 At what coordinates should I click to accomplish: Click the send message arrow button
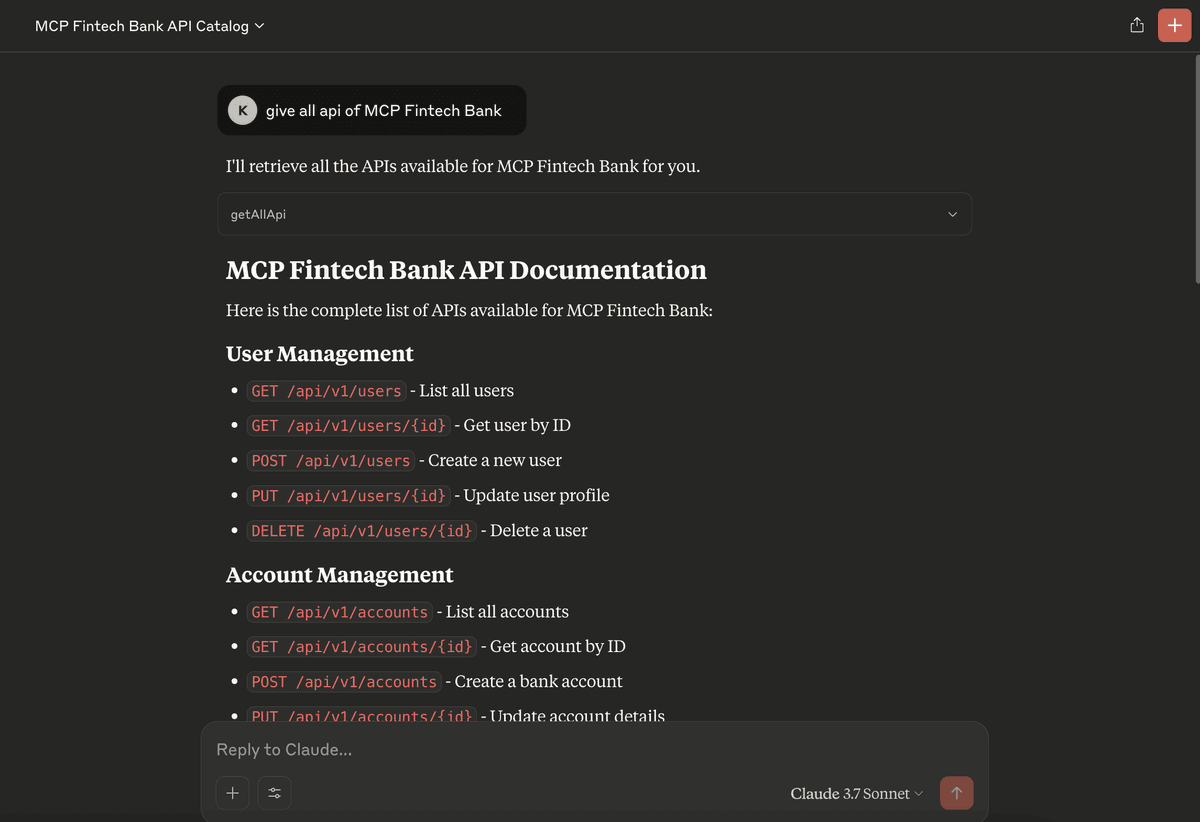pyautogui.click(x=957, y=793)
